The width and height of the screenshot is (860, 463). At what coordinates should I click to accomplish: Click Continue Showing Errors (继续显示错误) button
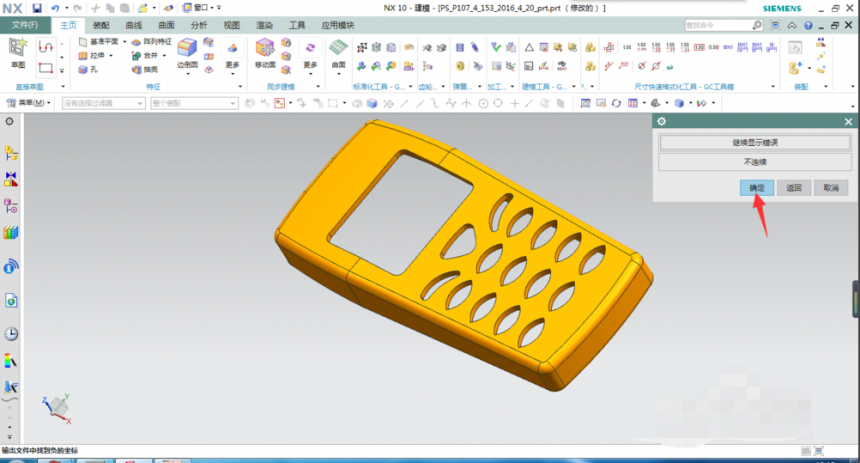click(x=755, y=143)
